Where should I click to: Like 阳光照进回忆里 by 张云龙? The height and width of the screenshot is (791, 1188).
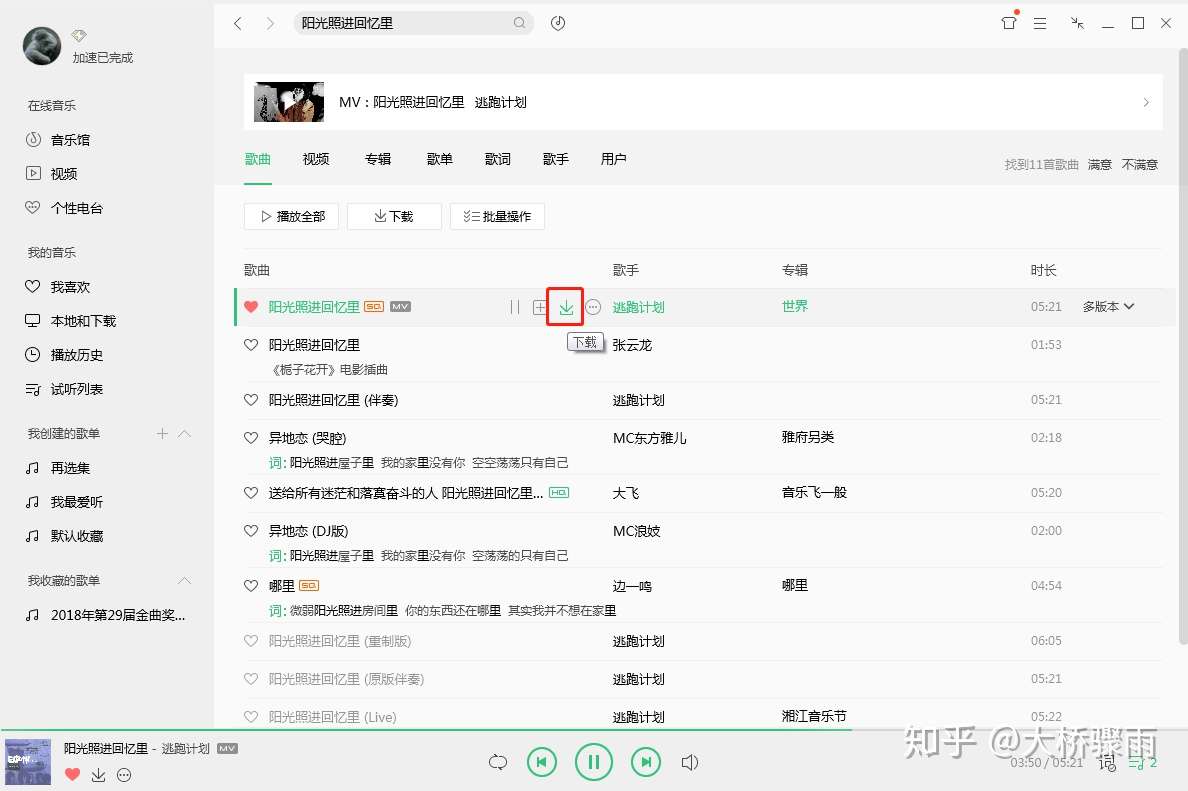[251, 345]
